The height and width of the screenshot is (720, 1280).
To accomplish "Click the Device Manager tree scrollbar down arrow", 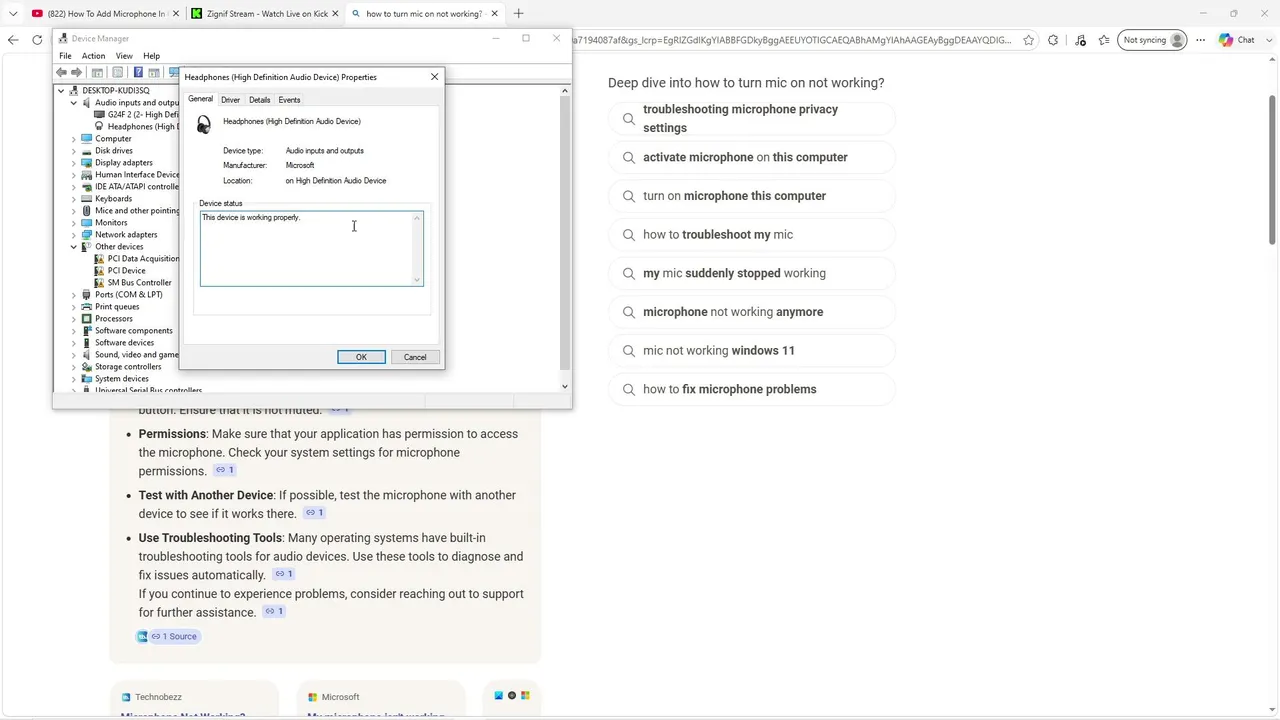I will coord(565,387).
